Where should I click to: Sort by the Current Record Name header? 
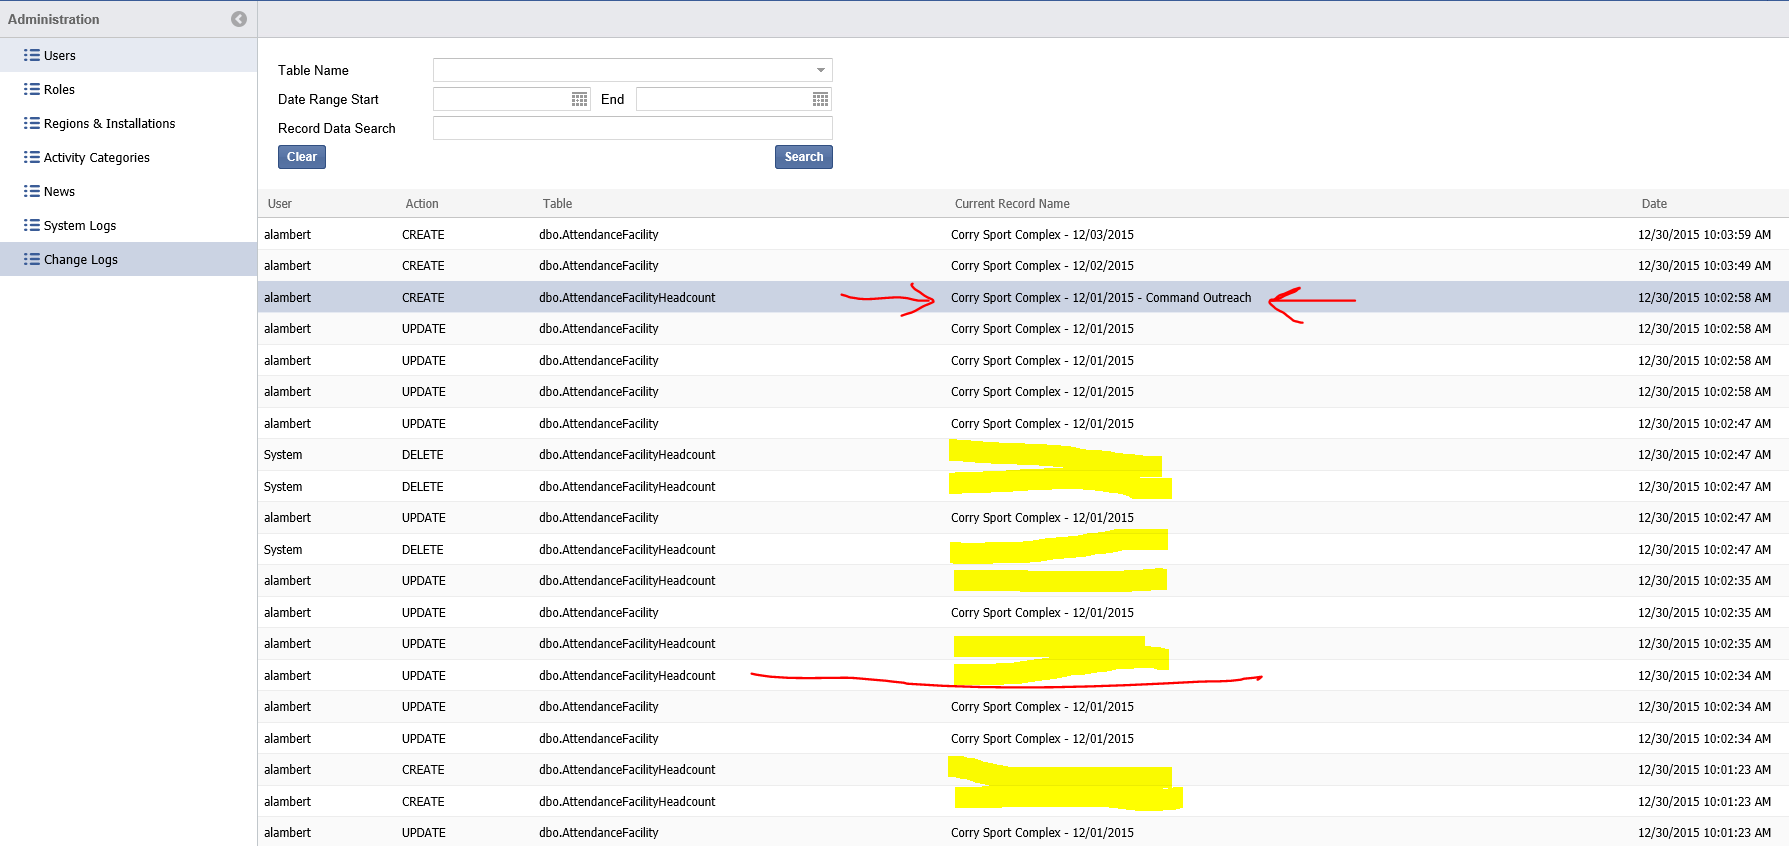click(x=1011, y=204)
